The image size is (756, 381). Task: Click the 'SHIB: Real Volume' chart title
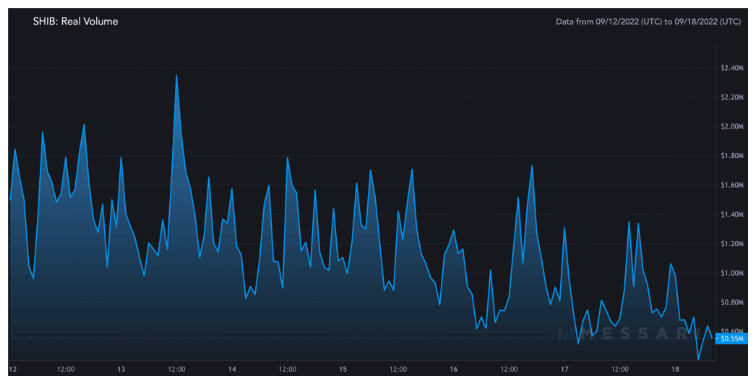click(75, 22)
